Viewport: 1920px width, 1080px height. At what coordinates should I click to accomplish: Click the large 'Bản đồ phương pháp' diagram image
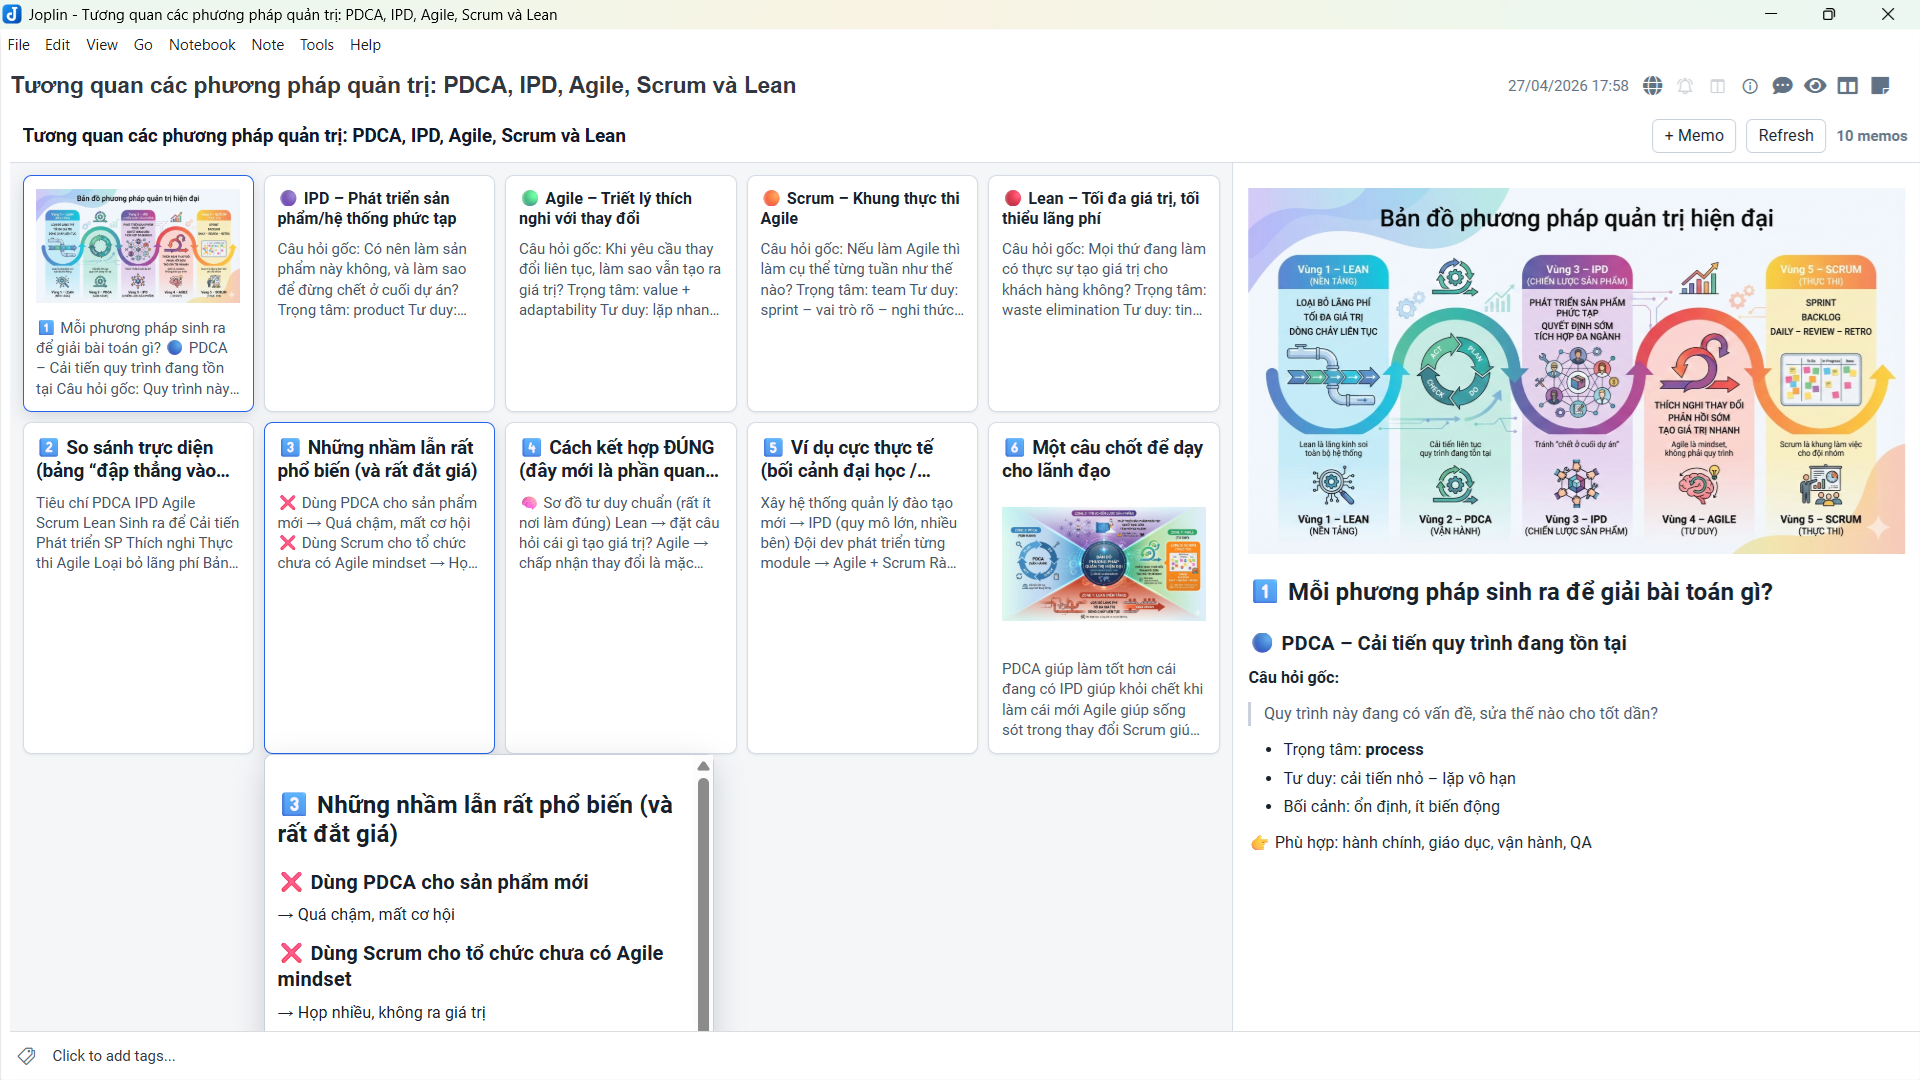[x=1576, y=371]
